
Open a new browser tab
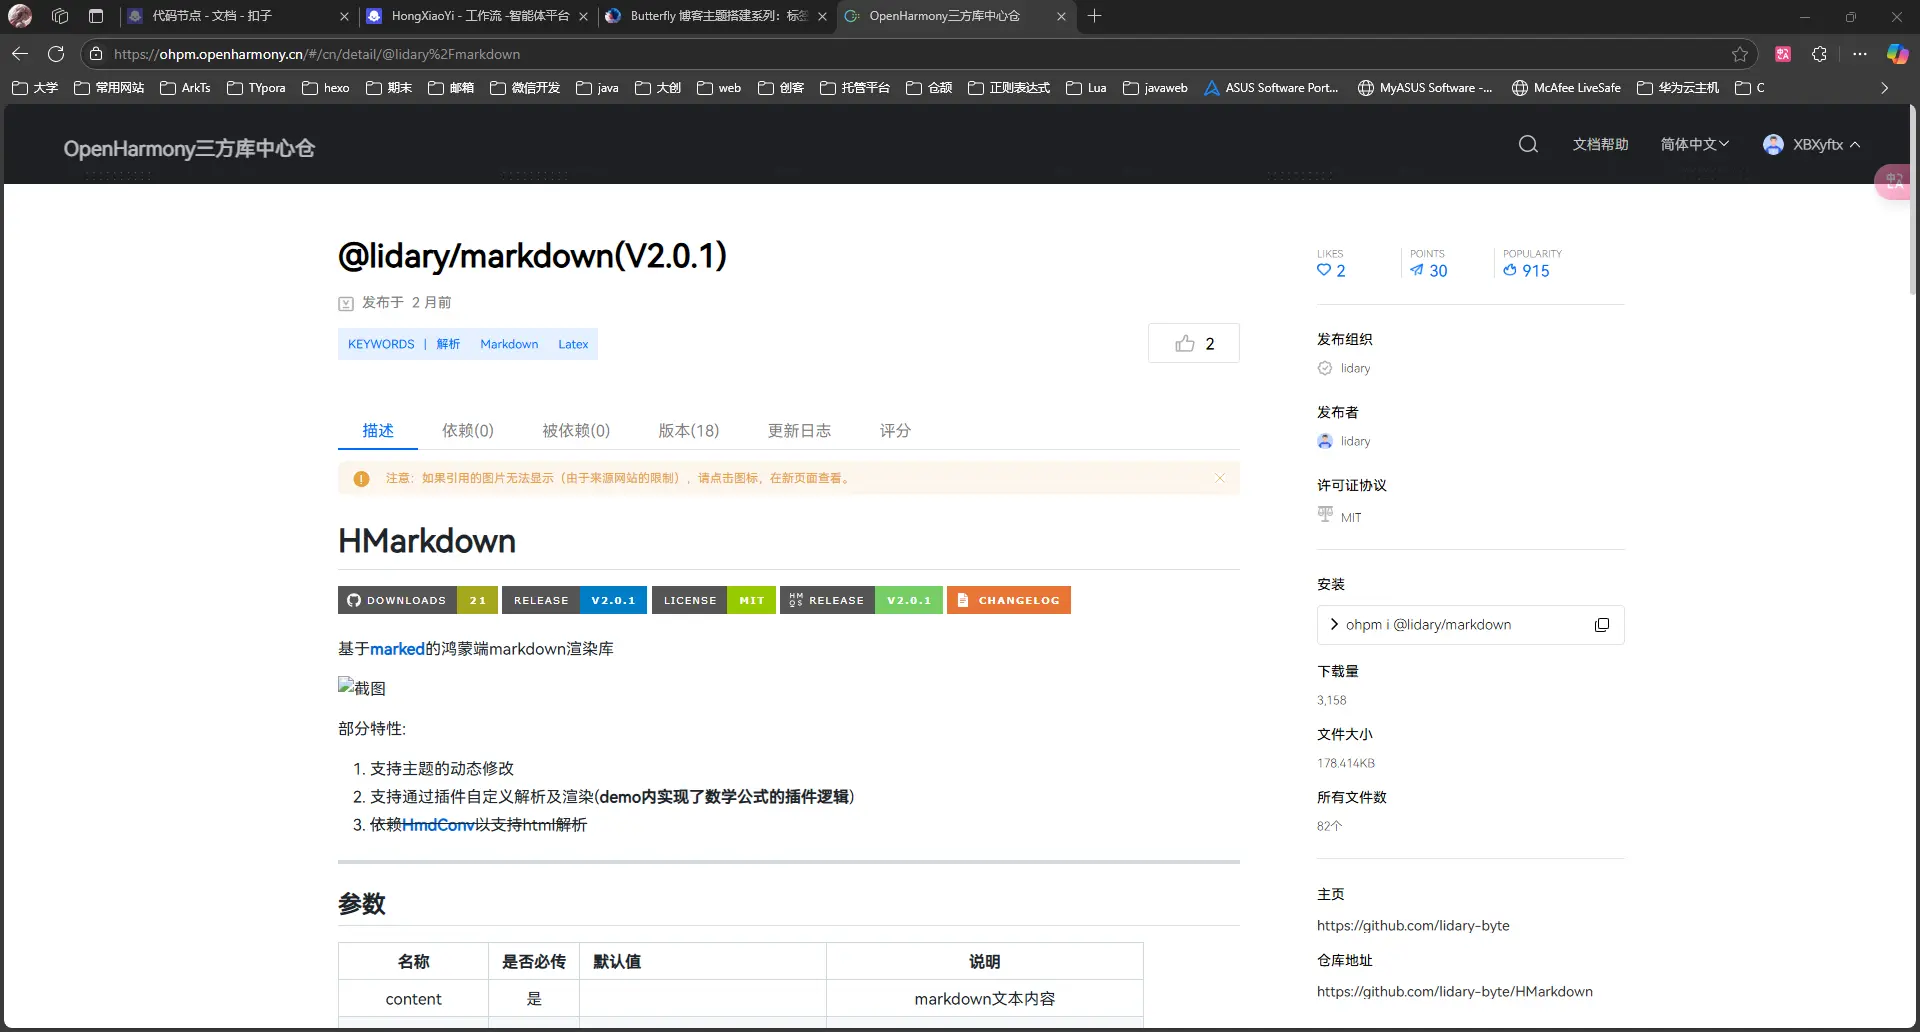pyautogui.click(x=1094, y=16)
